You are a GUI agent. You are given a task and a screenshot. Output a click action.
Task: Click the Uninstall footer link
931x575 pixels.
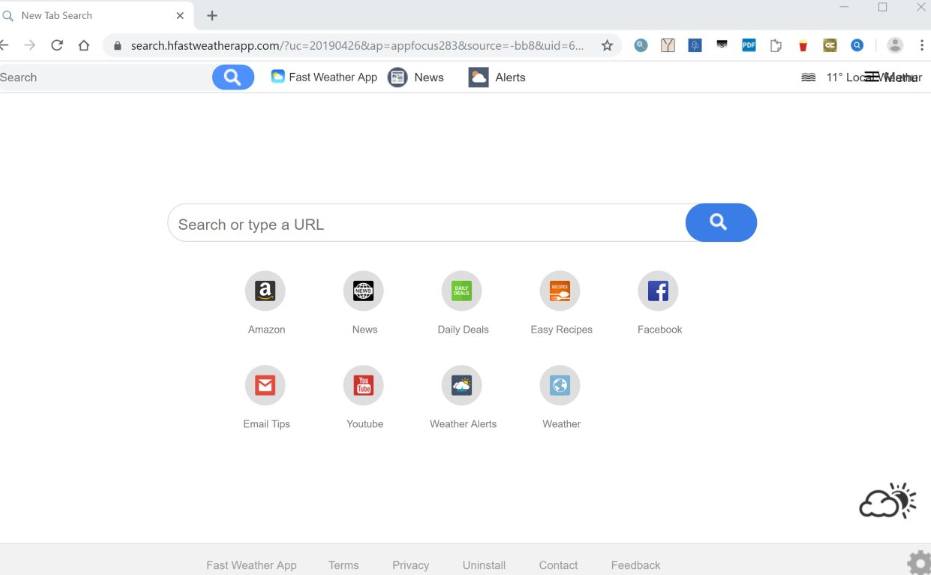484,565
